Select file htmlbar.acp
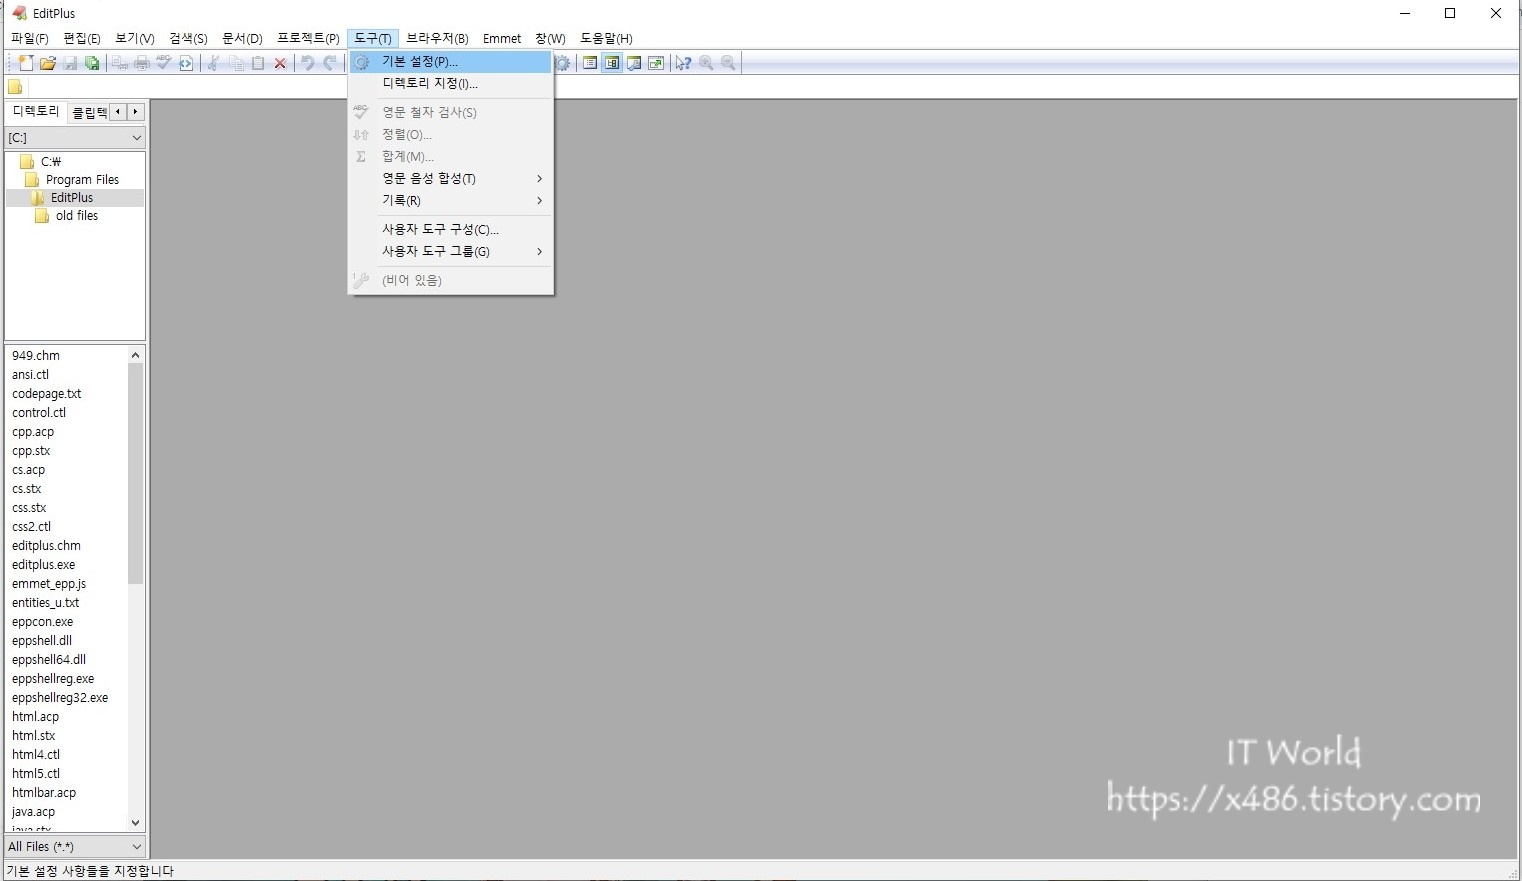1522x881 pixels. pos(44,793)
